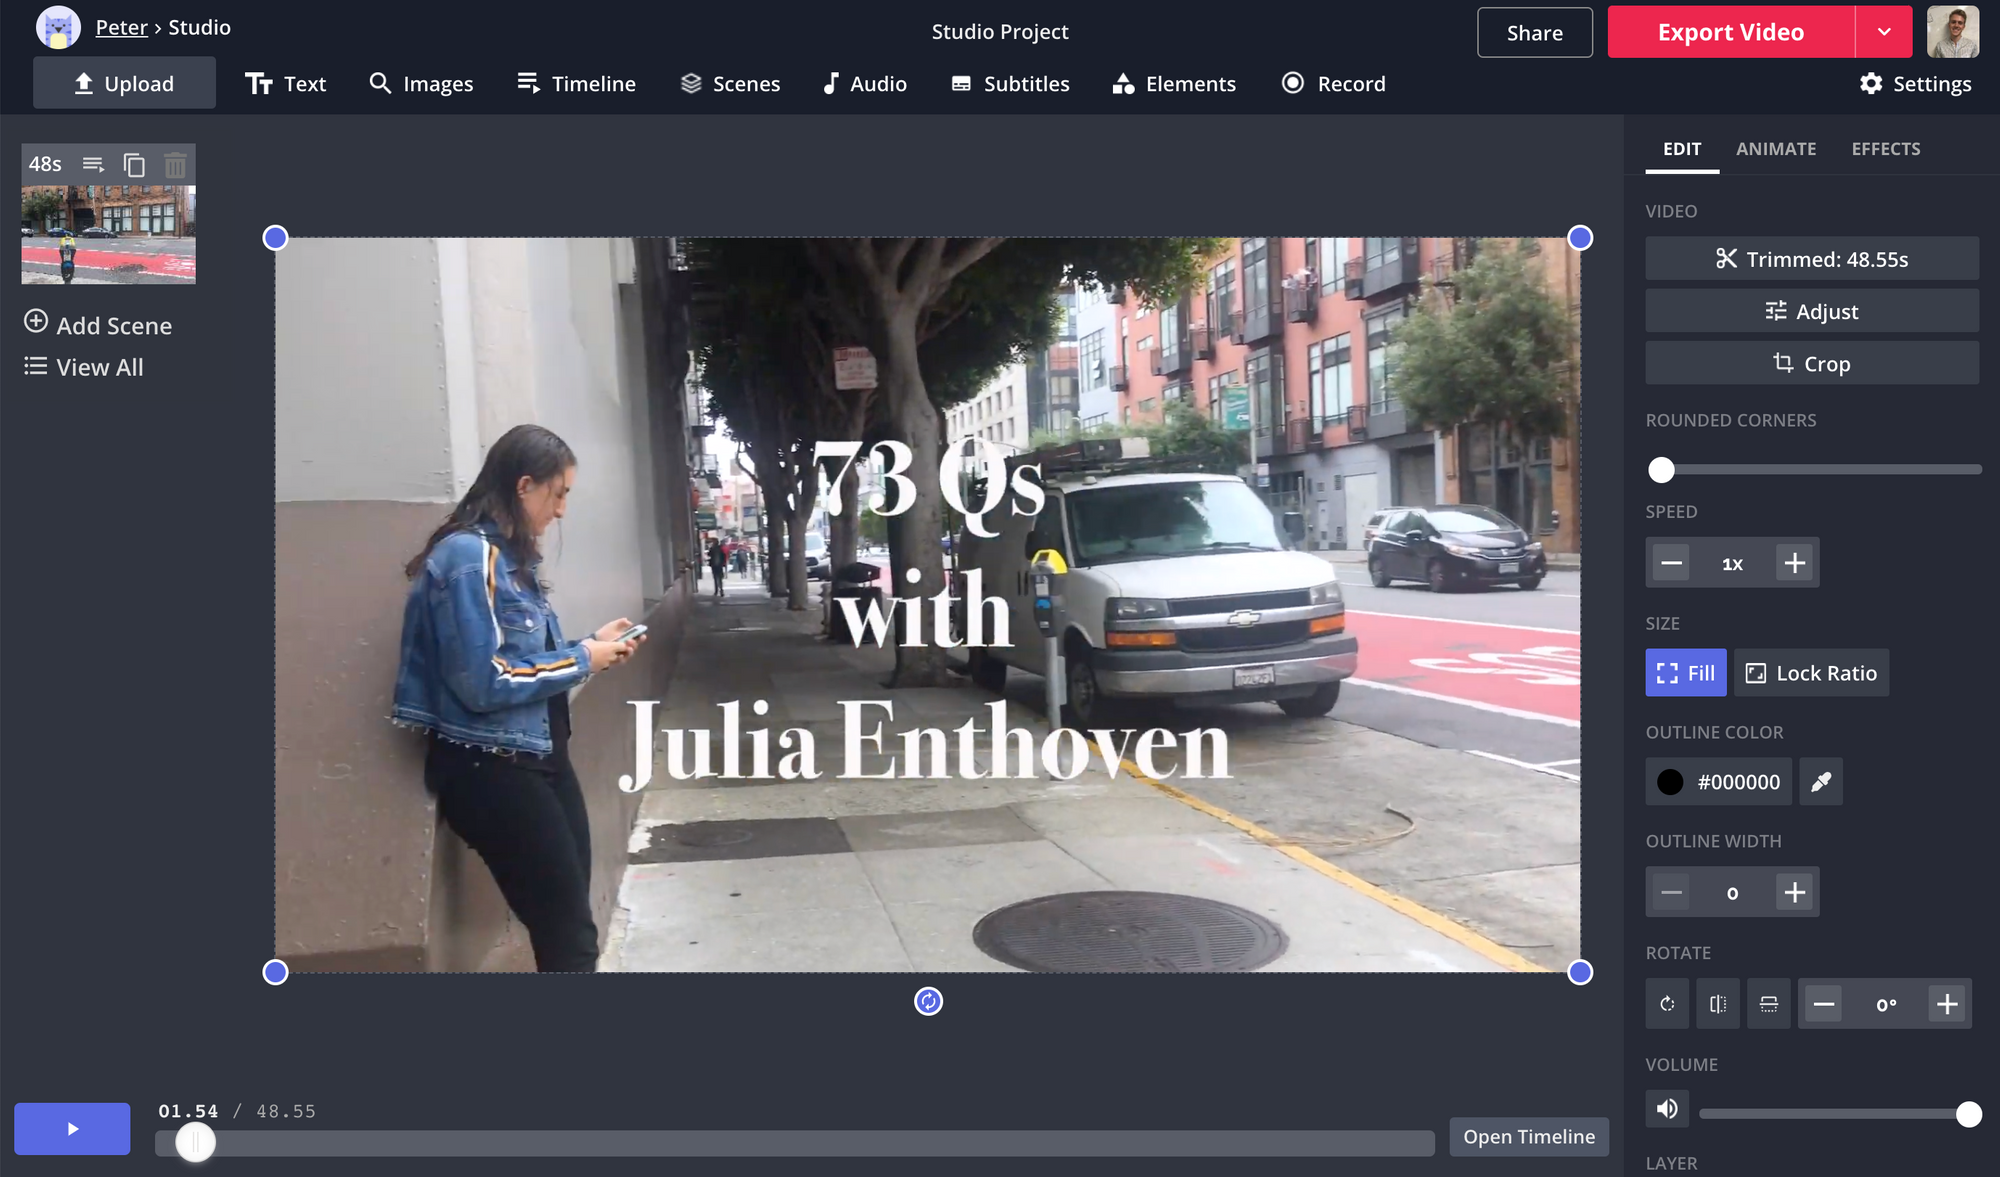This screenshot has height=1177, width=2000.
Task: Click the black outline color swatch
Action: (x=1670, y=782)
